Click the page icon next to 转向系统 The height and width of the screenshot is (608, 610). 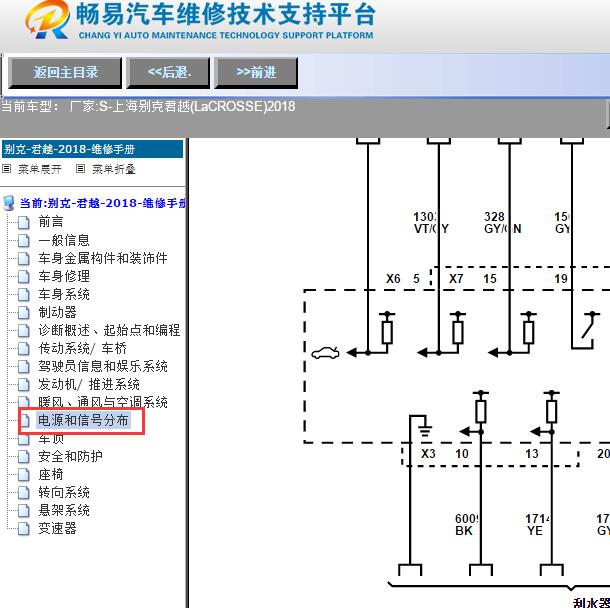pyautogui.click(x=24, y=493)
